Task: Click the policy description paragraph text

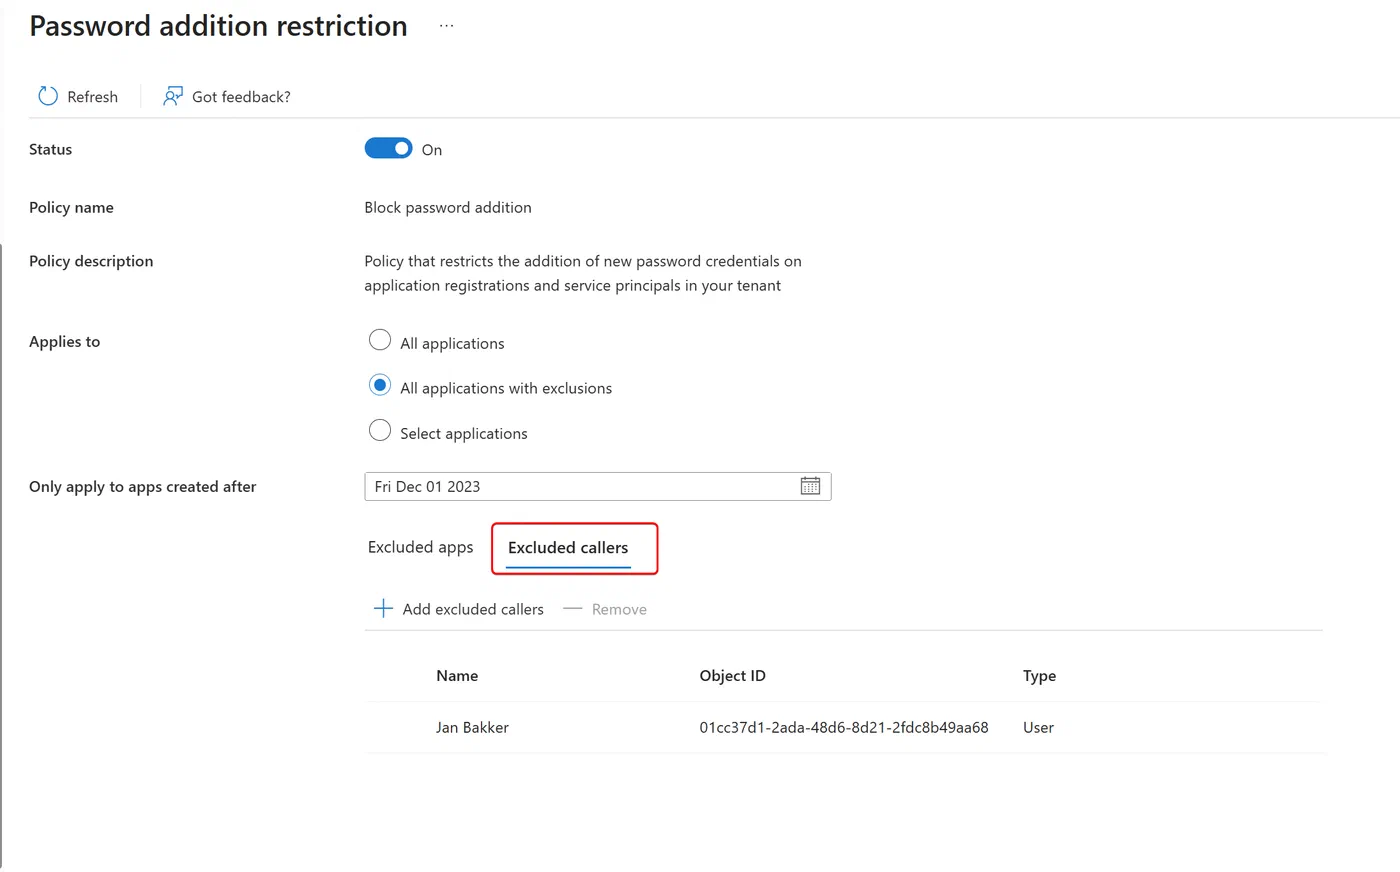Action: click(x=583, y=273)
